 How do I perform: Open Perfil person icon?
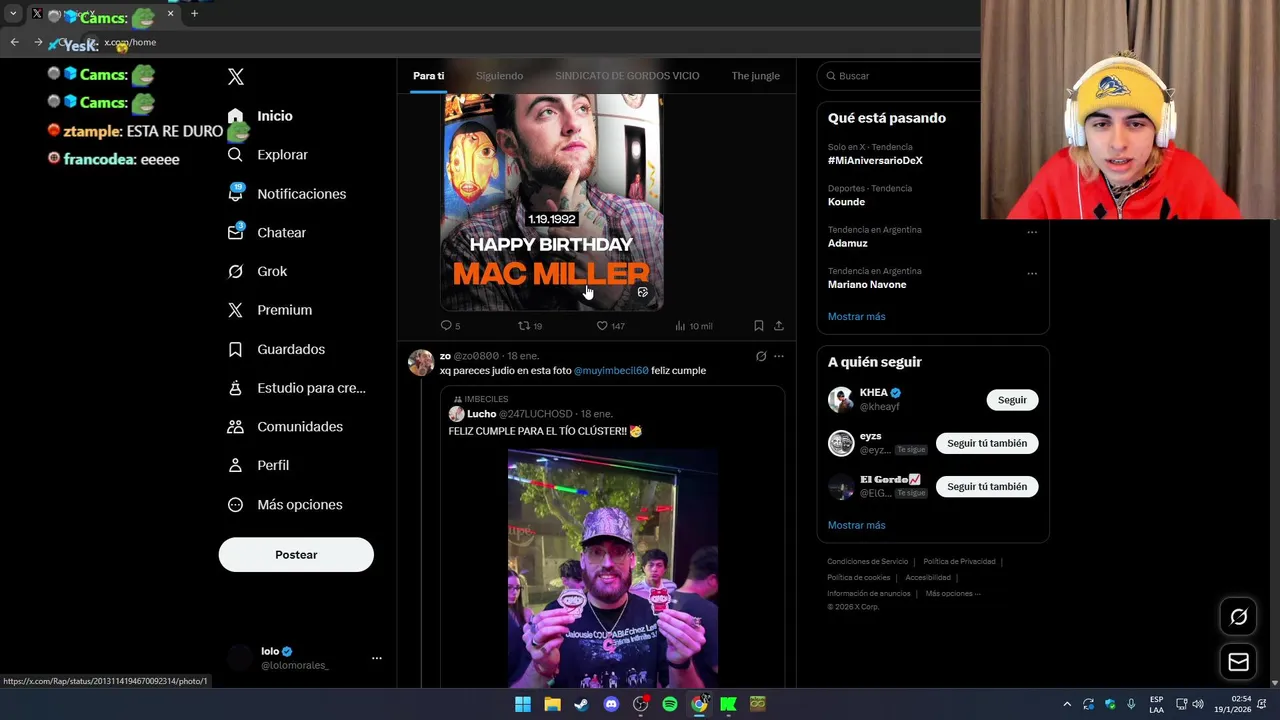[235, 466]
